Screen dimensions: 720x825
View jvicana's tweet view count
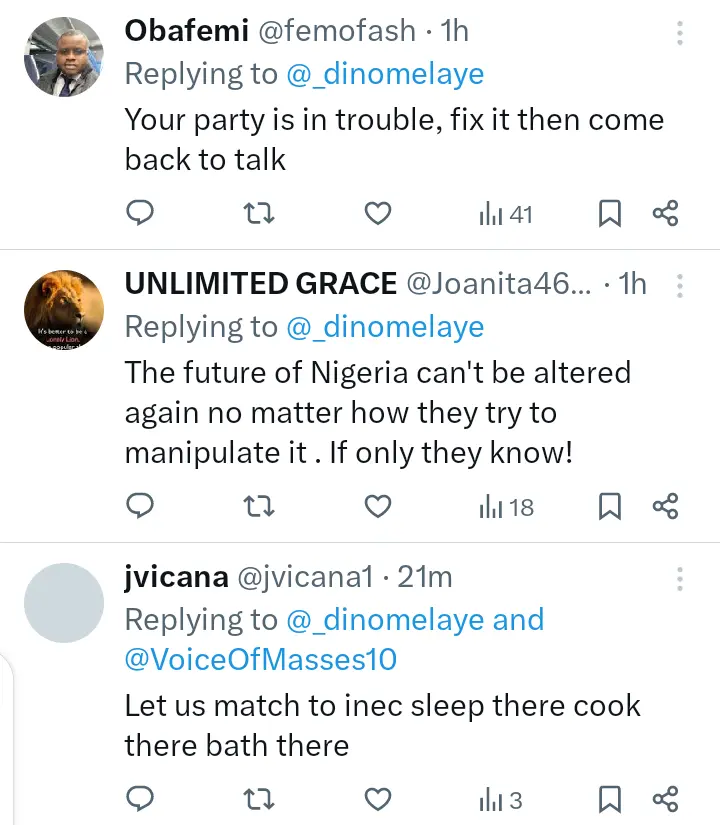click(501, 799)
